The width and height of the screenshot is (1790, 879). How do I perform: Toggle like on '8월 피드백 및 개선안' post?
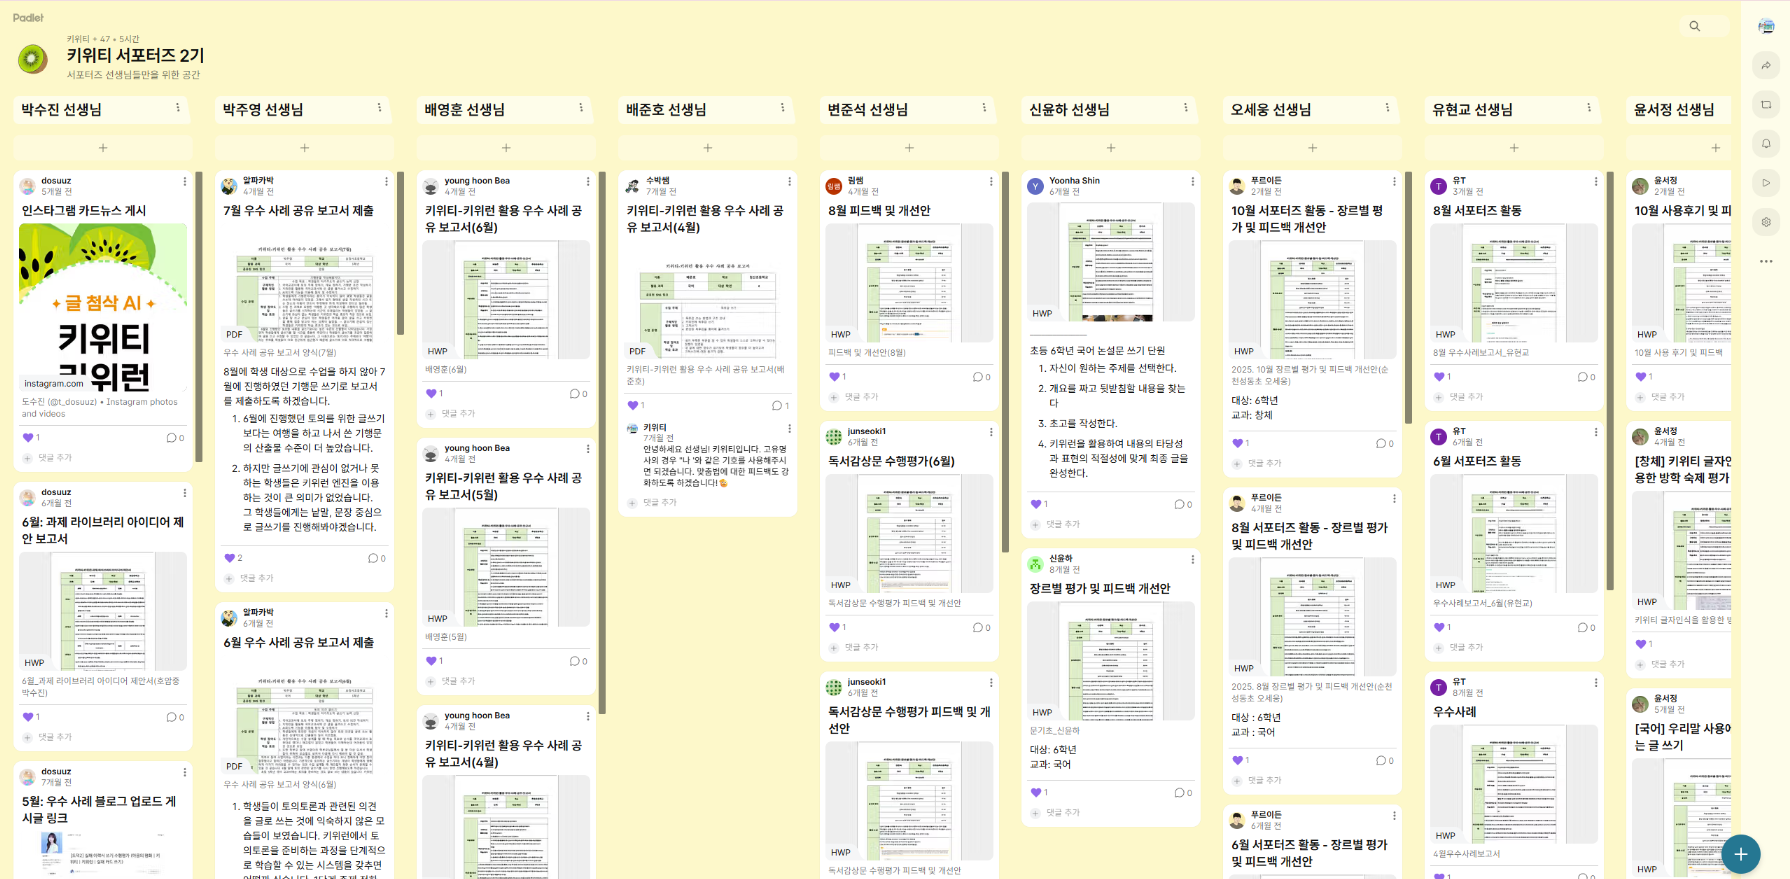point(834,377)
